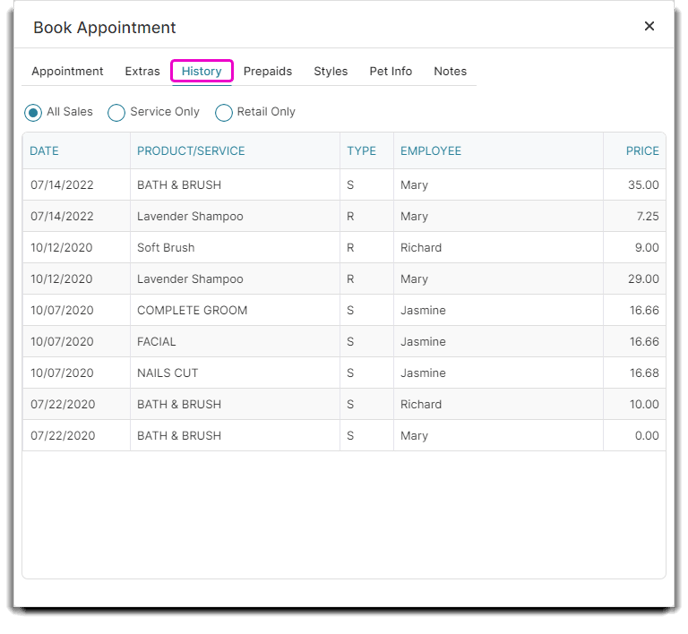
Task: Choose the Retail Only radio option
Action: pyautogui.click(x=223, y=112)
